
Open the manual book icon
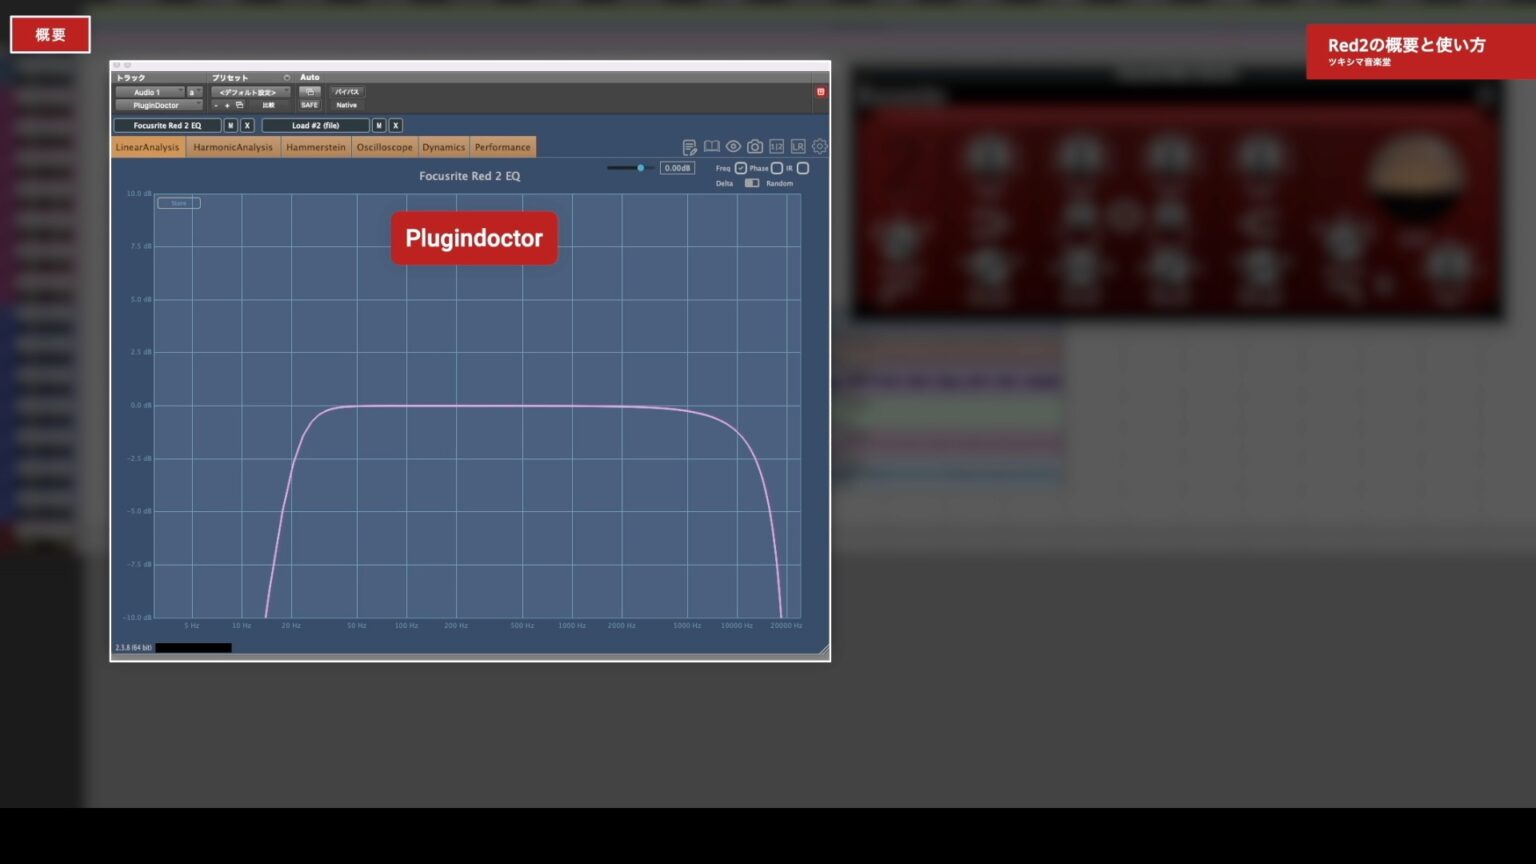(x=711, y=146)
